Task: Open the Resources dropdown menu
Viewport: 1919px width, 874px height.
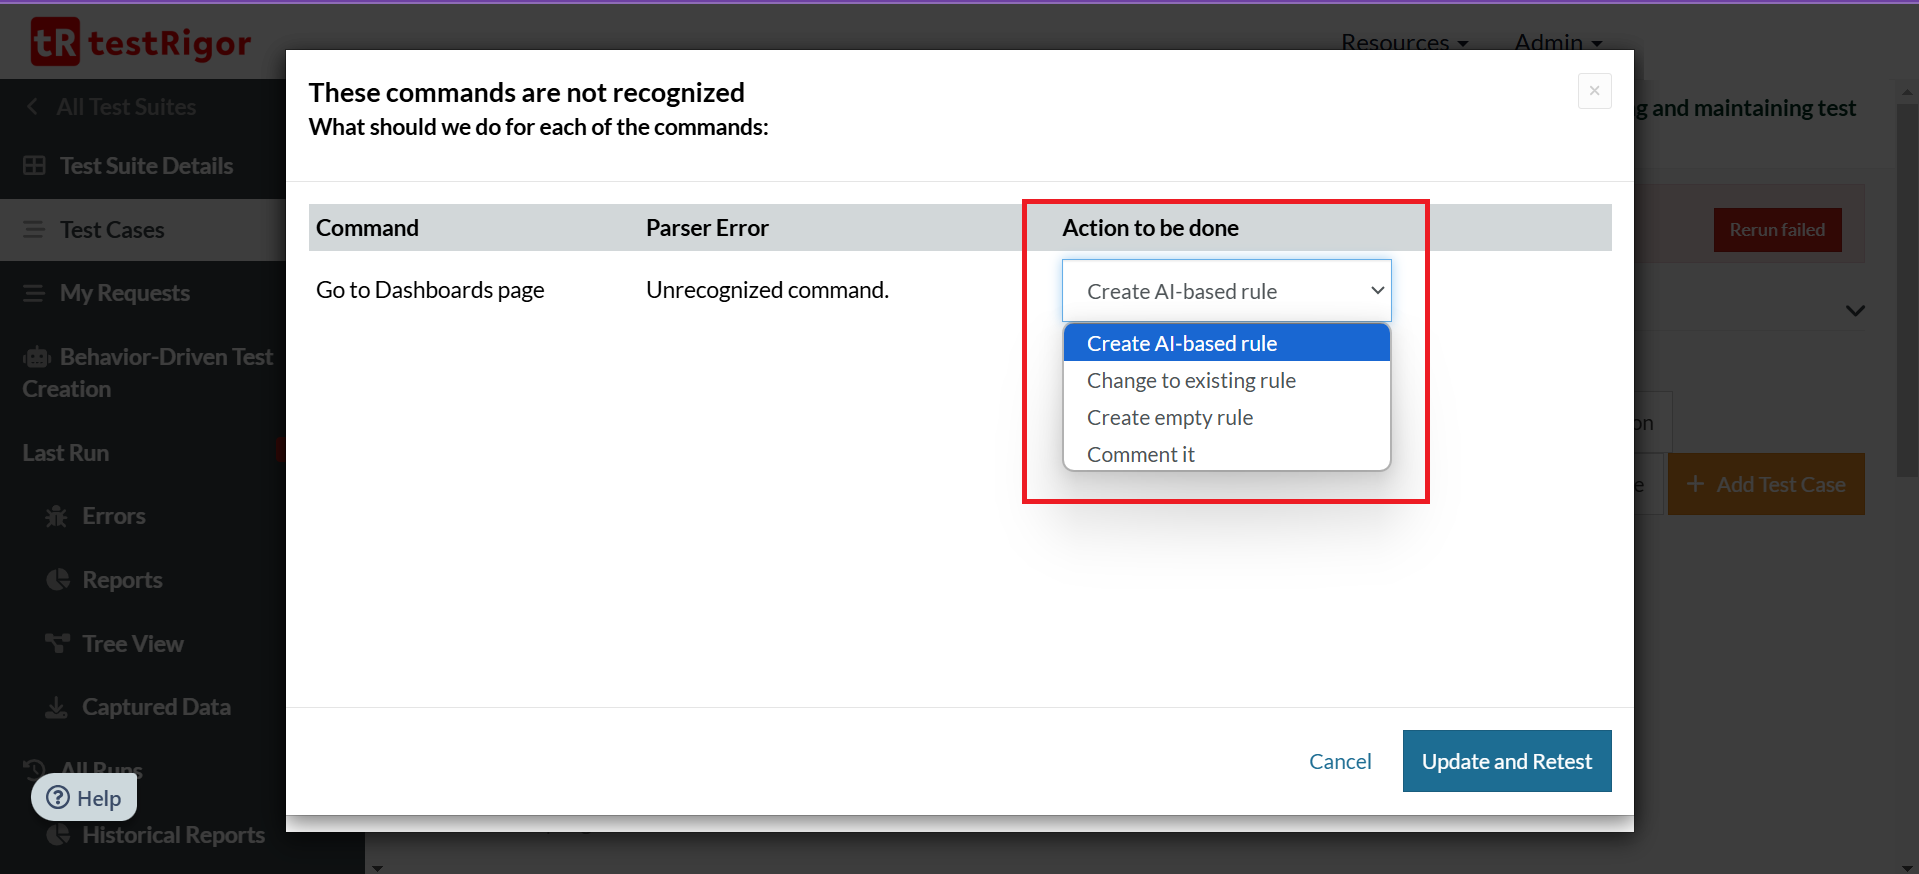Action: point(1404,42)
